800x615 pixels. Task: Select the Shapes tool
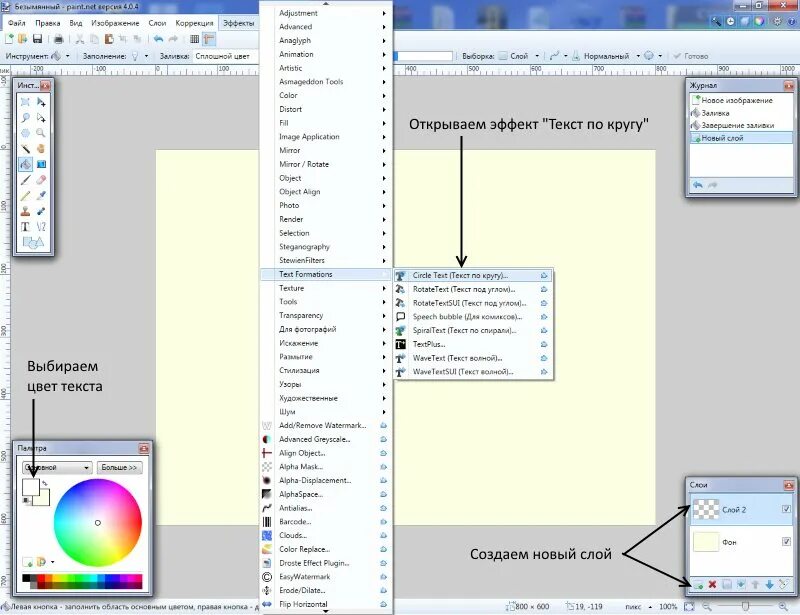coord(33,243)
